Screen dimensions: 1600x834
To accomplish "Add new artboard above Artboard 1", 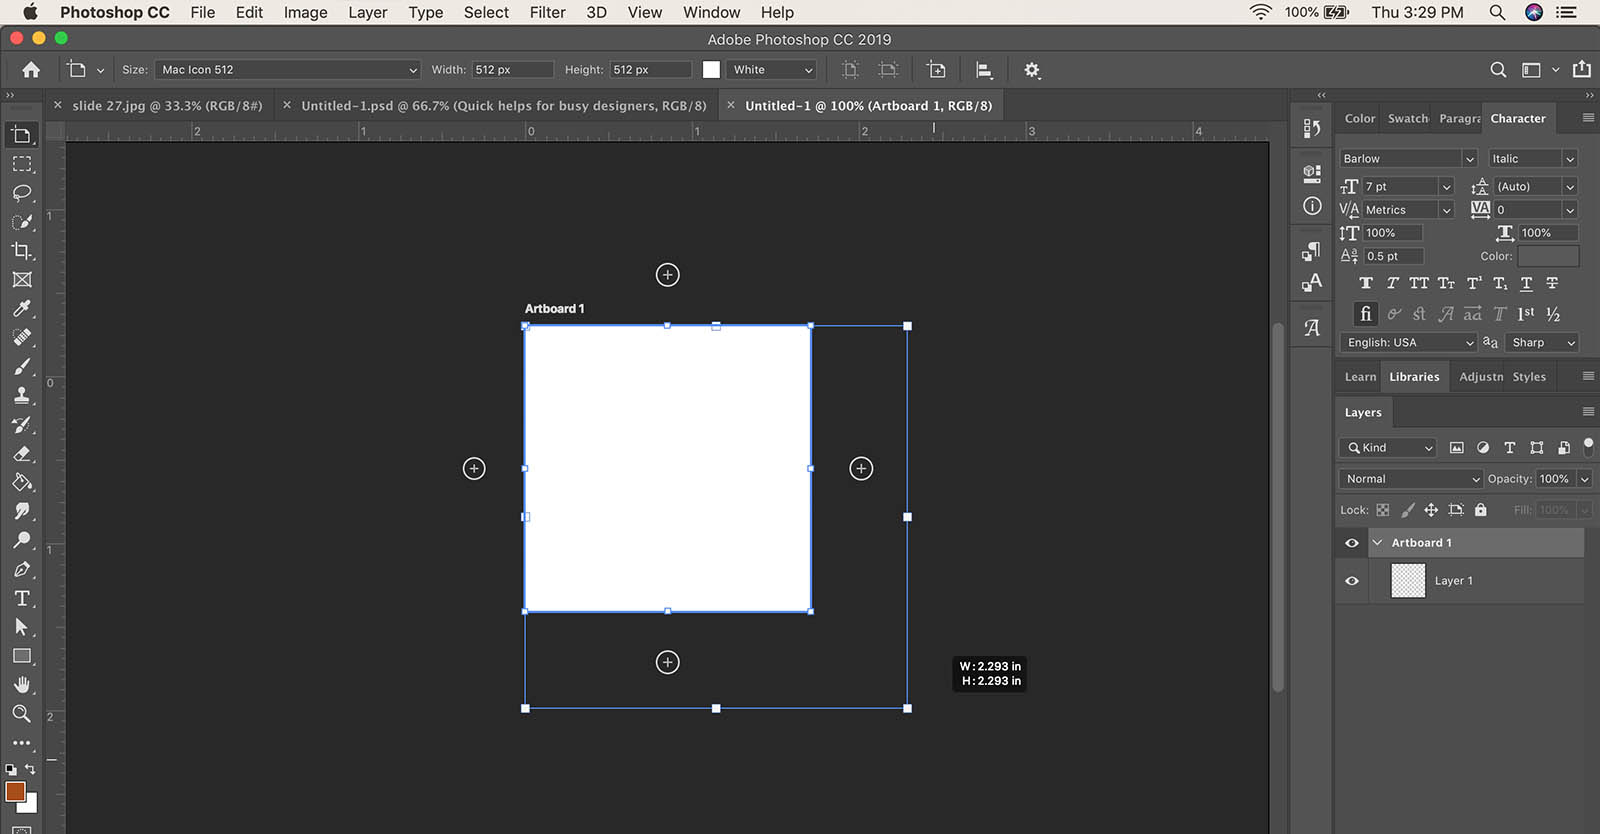I will pos(668,275).
